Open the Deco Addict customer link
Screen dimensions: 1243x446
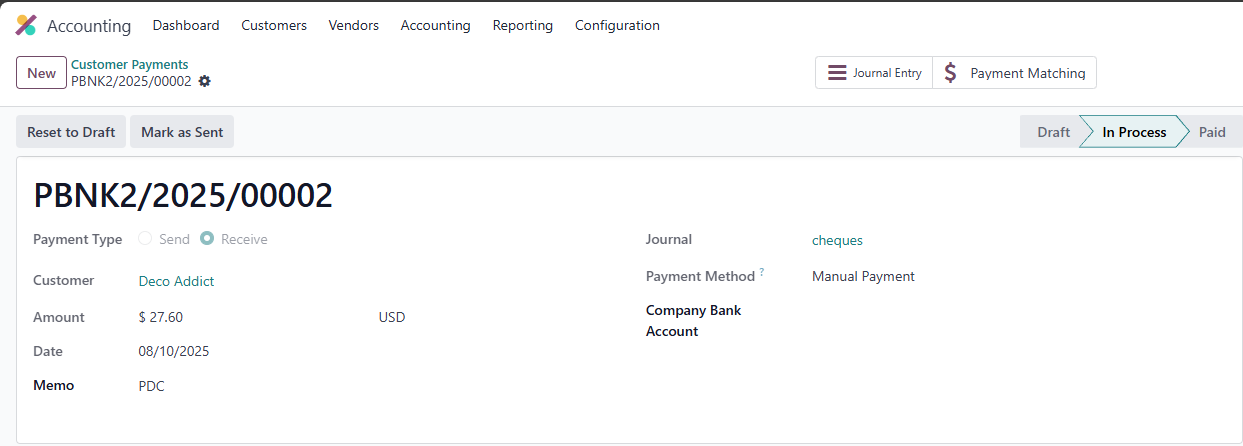[176, 281]
